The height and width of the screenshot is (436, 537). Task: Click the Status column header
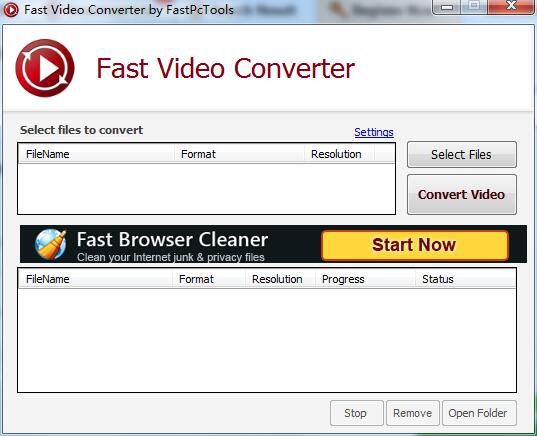(466, 279)
